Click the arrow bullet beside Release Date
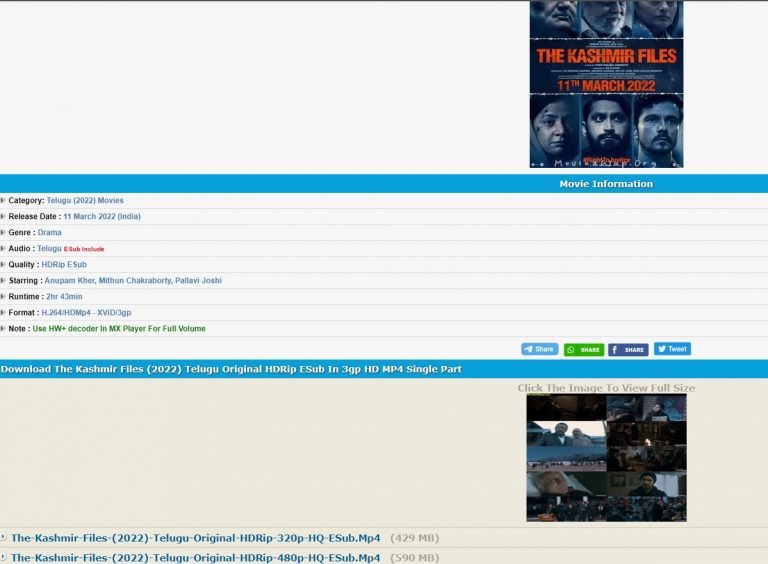The image size is (768, 564). (x=3, y=216)
